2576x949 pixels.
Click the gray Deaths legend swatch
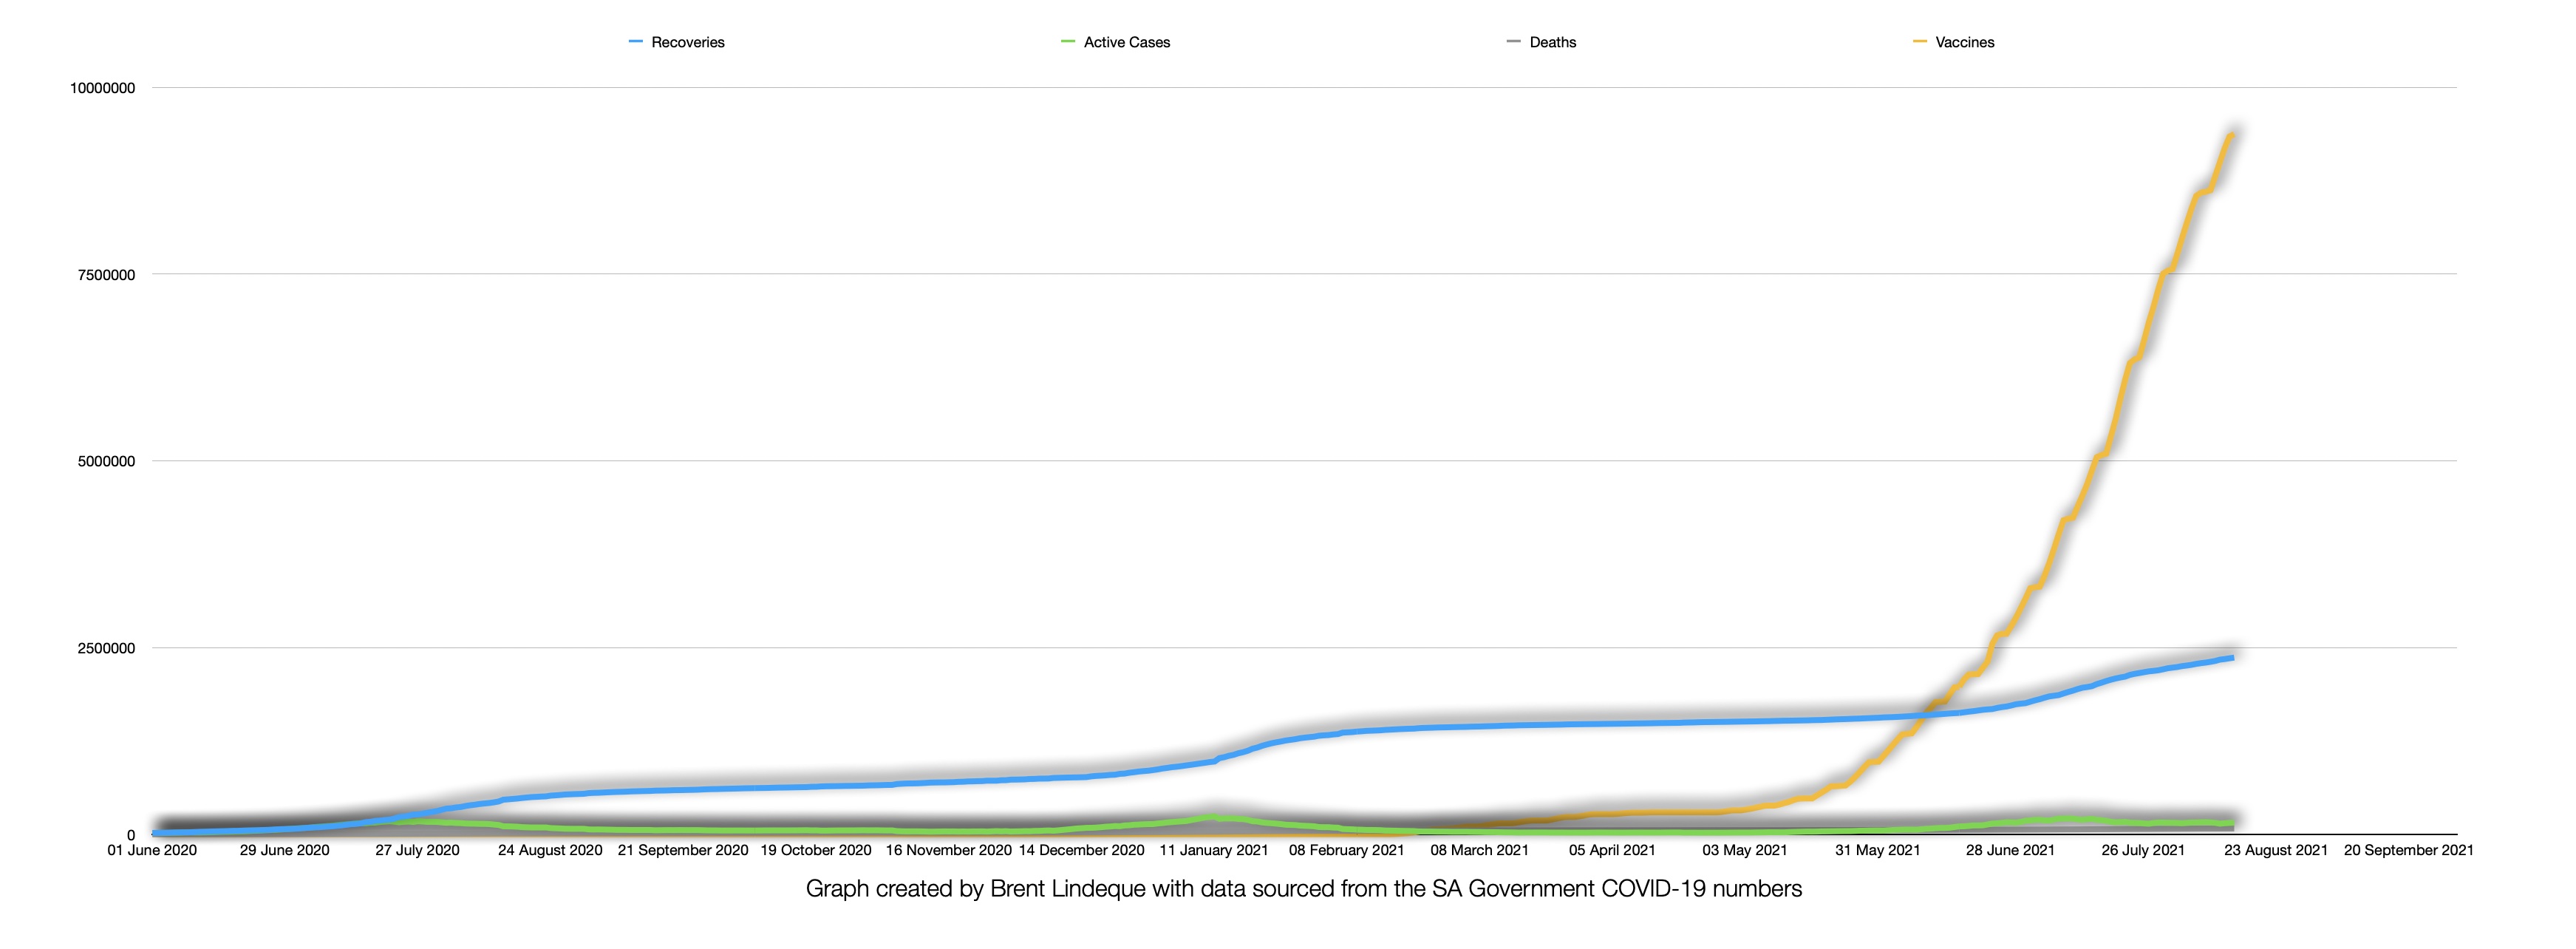coord(1513,42)
